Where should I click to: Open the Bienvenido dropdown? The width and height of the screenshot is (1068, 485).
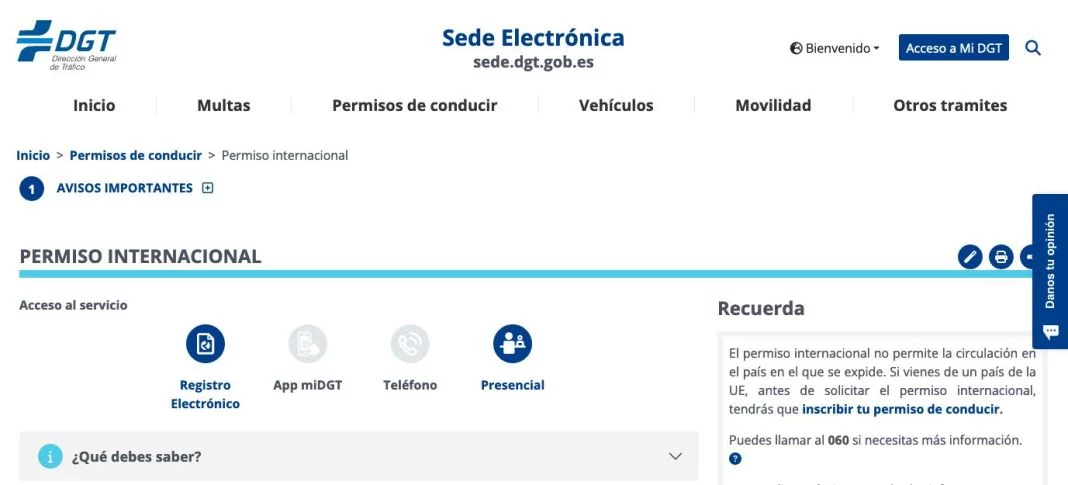(x=835, y=48)
